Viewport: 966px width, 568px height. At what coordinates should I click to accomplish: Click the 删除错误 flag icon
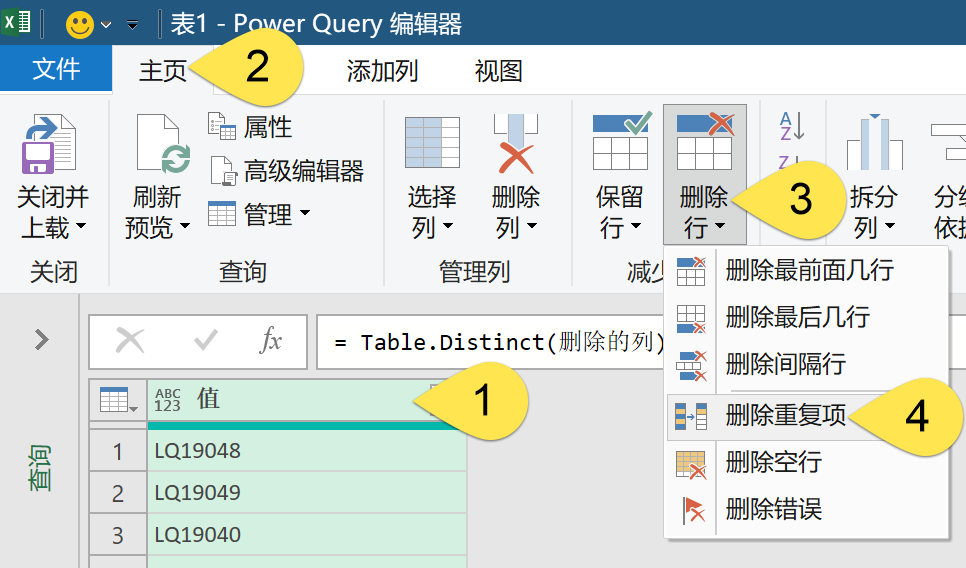(694, 510)
